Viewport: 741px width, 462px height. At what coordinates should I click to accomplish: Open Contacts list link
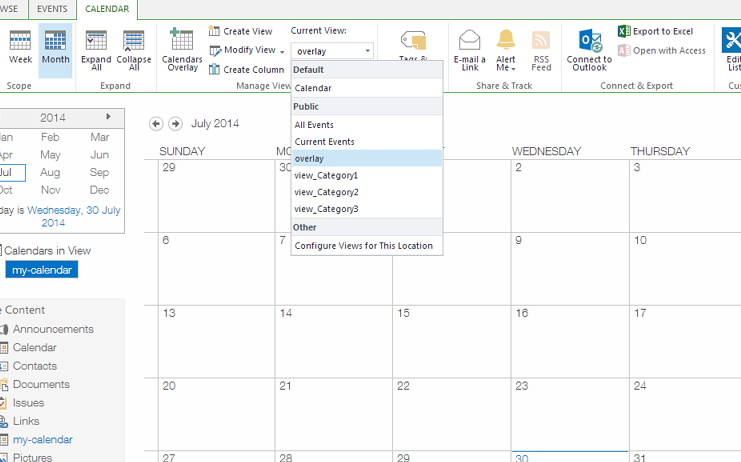[34, 366]
